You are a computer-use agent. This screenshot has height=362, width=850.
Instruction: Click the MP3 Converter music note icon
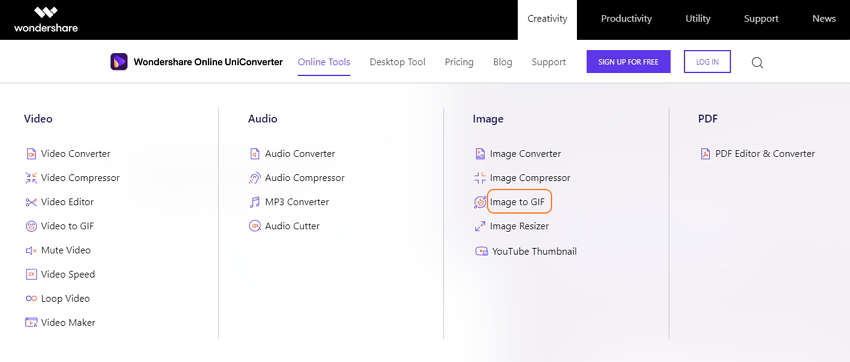[x=255, y=202]
